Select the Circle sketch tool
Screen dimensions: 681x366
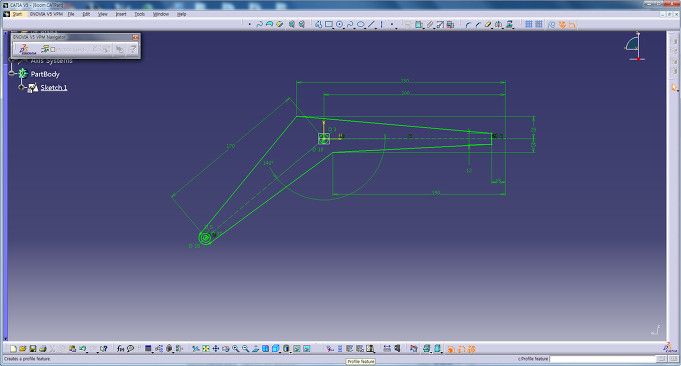point(340,25)
